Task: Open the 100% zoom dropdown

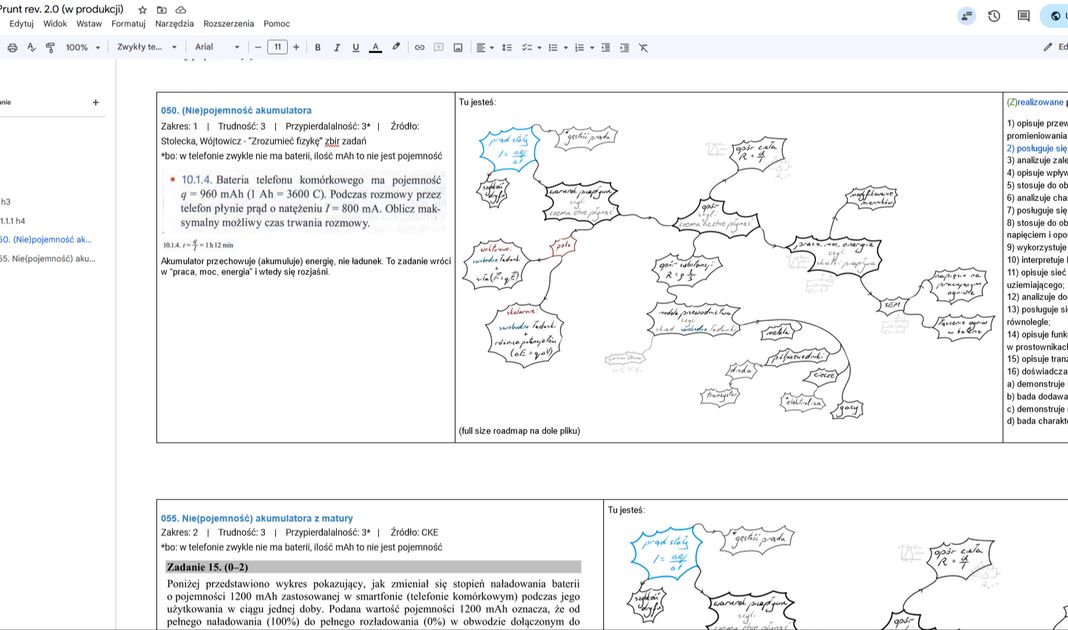Action: [x=83, y=47]
